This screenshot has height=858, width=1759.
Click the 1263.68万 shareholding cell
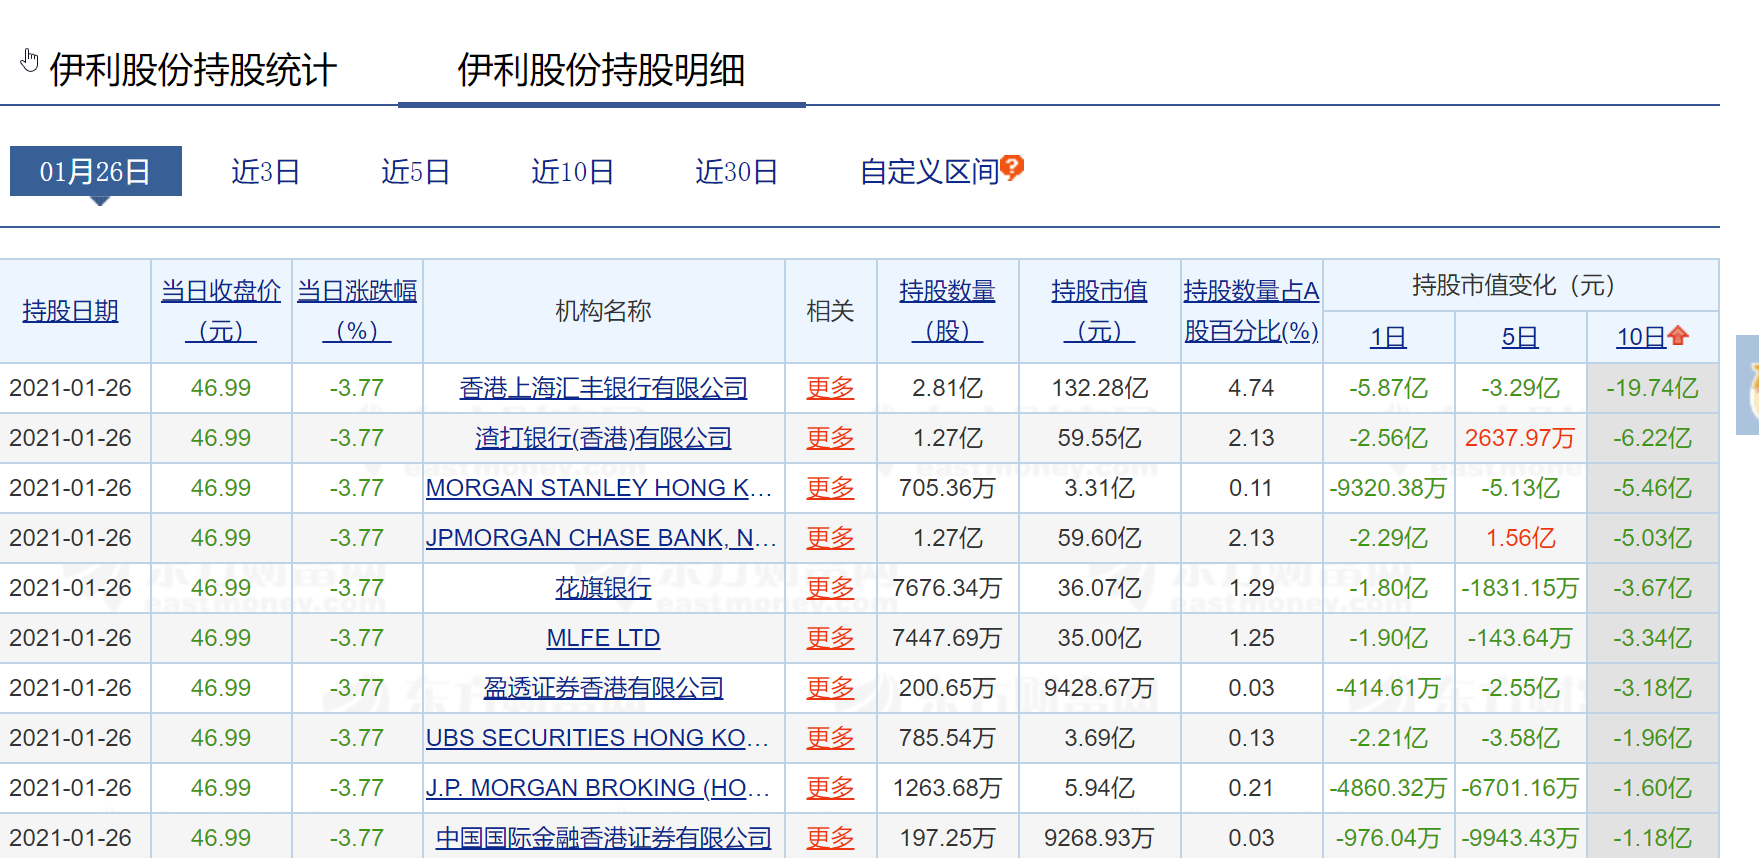948,788
